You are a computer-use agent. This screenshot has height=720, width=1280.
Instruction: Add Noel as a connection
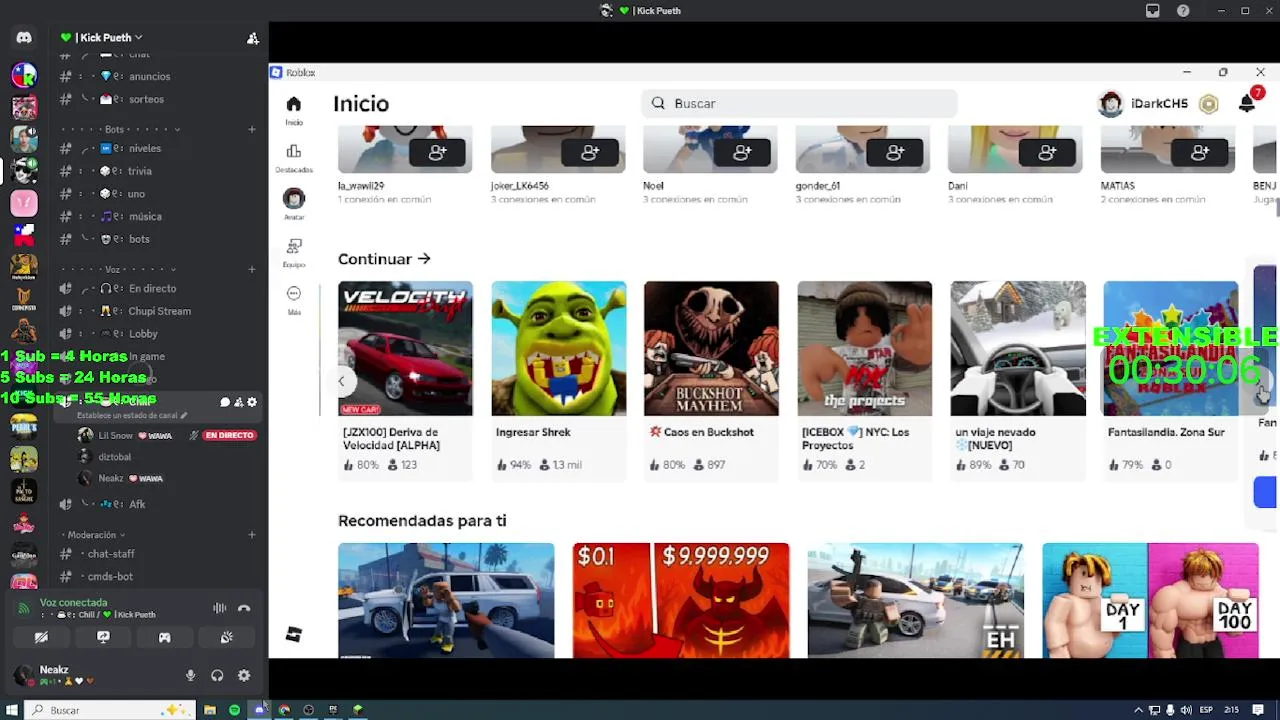click(x=742, y=152)
